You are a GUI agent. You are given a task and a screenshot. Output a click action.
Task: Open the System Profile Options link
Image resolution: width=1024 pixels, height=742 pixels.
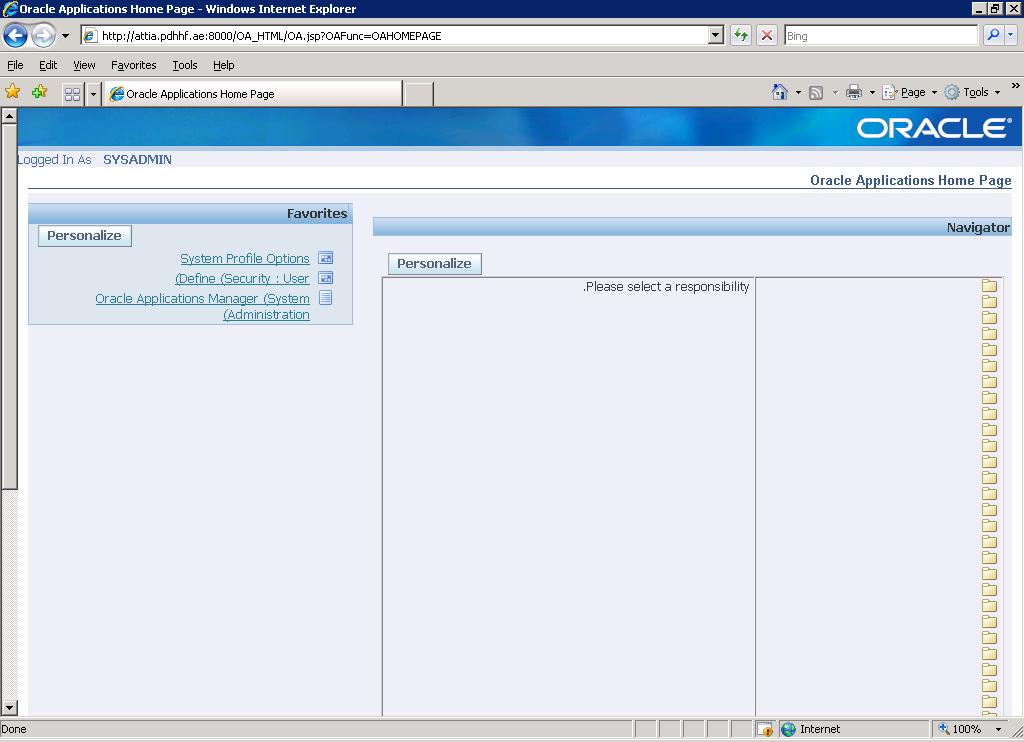coord(245,259)
